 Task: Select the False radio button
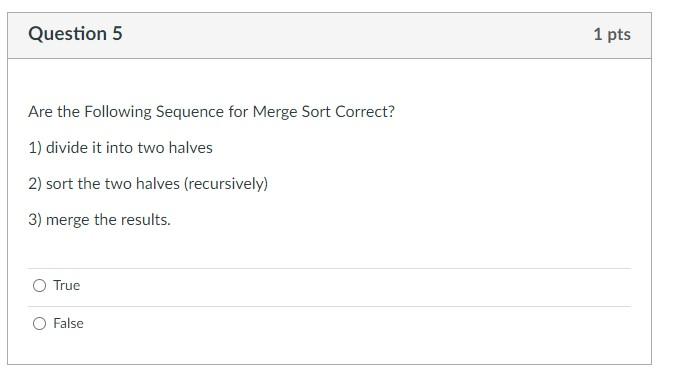coord(39,323)
